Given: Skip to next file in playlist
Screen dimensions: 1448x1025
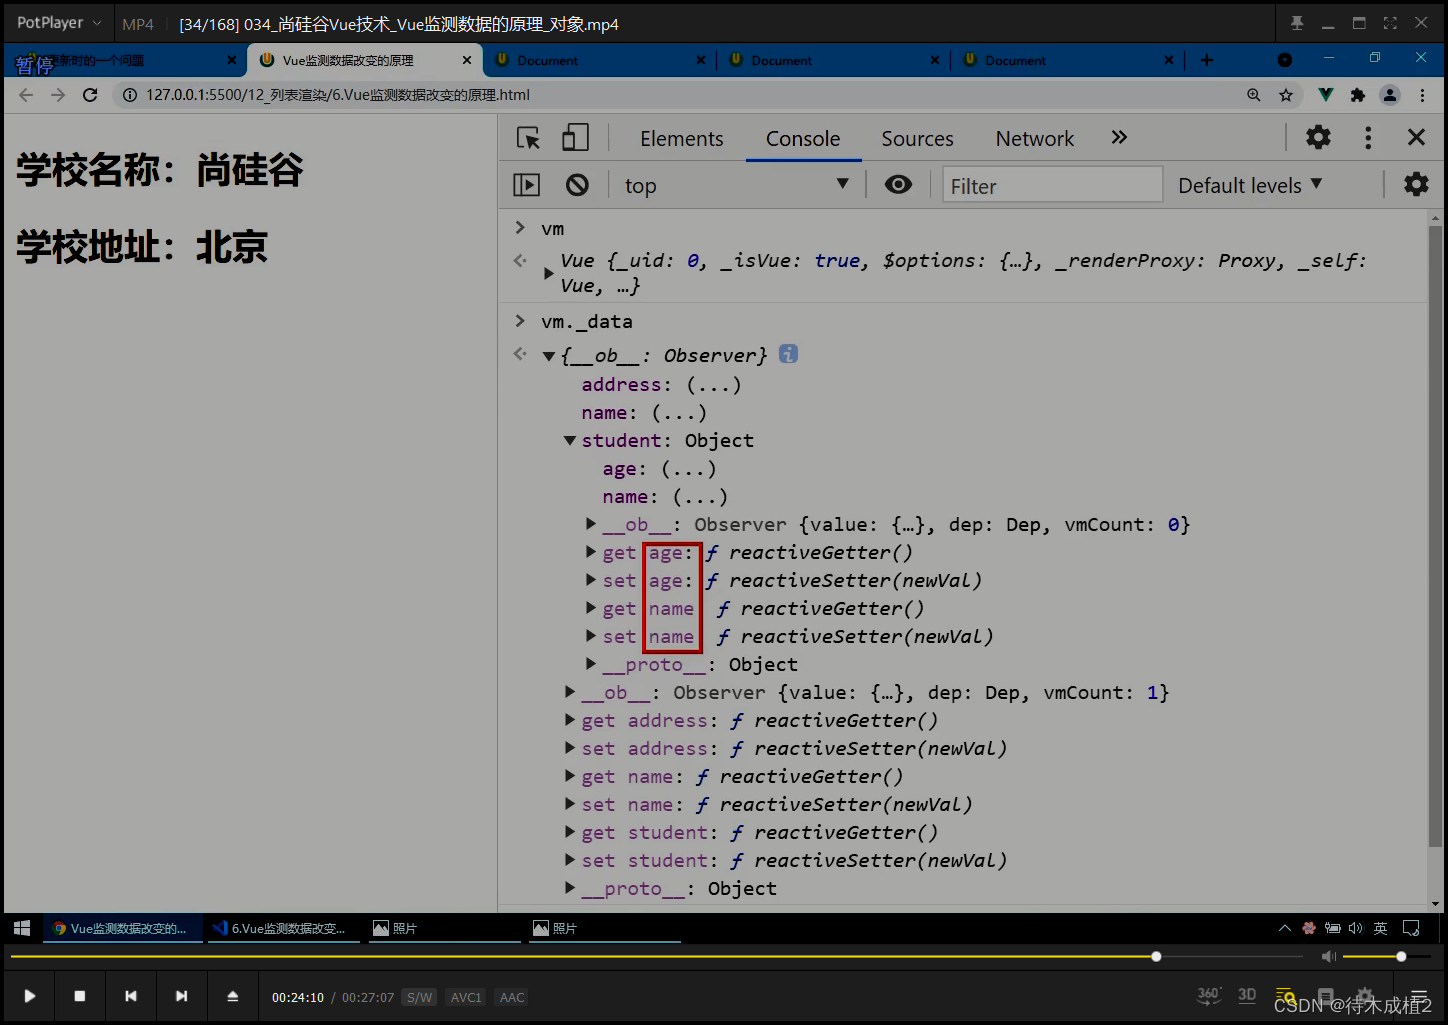Looking at the screenshot, I should pyautogui.click(x=181, y=996).
